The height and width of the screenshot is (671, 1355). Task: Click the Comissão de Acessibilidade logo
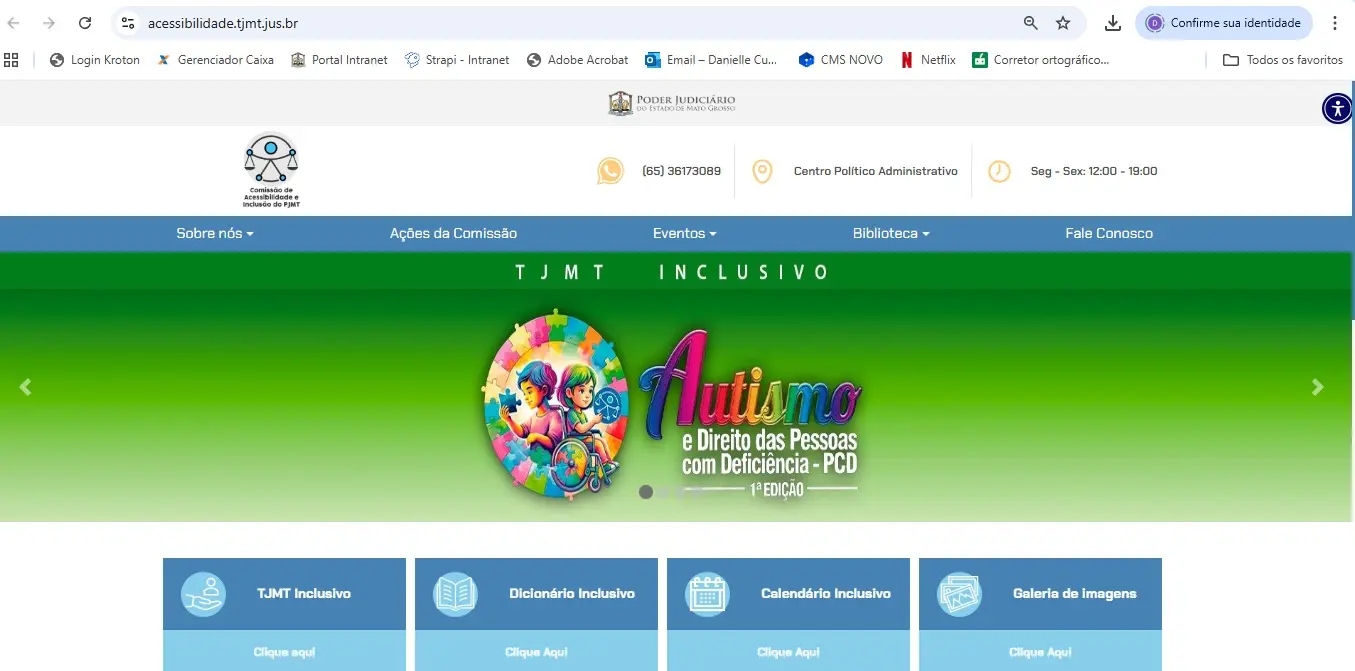(x=271, y=169)
